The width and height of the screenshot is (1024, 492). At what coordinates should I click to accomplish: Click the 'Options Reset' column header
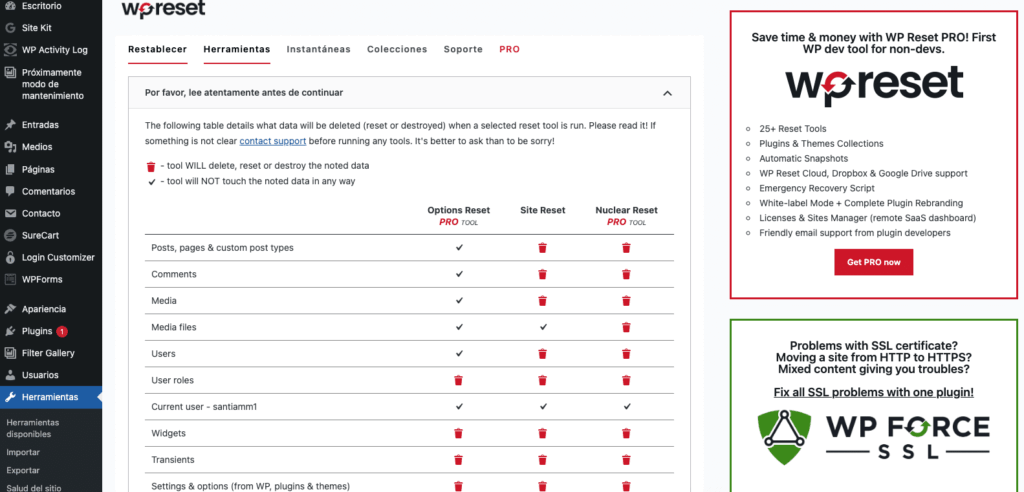click(x=458, y=210)
